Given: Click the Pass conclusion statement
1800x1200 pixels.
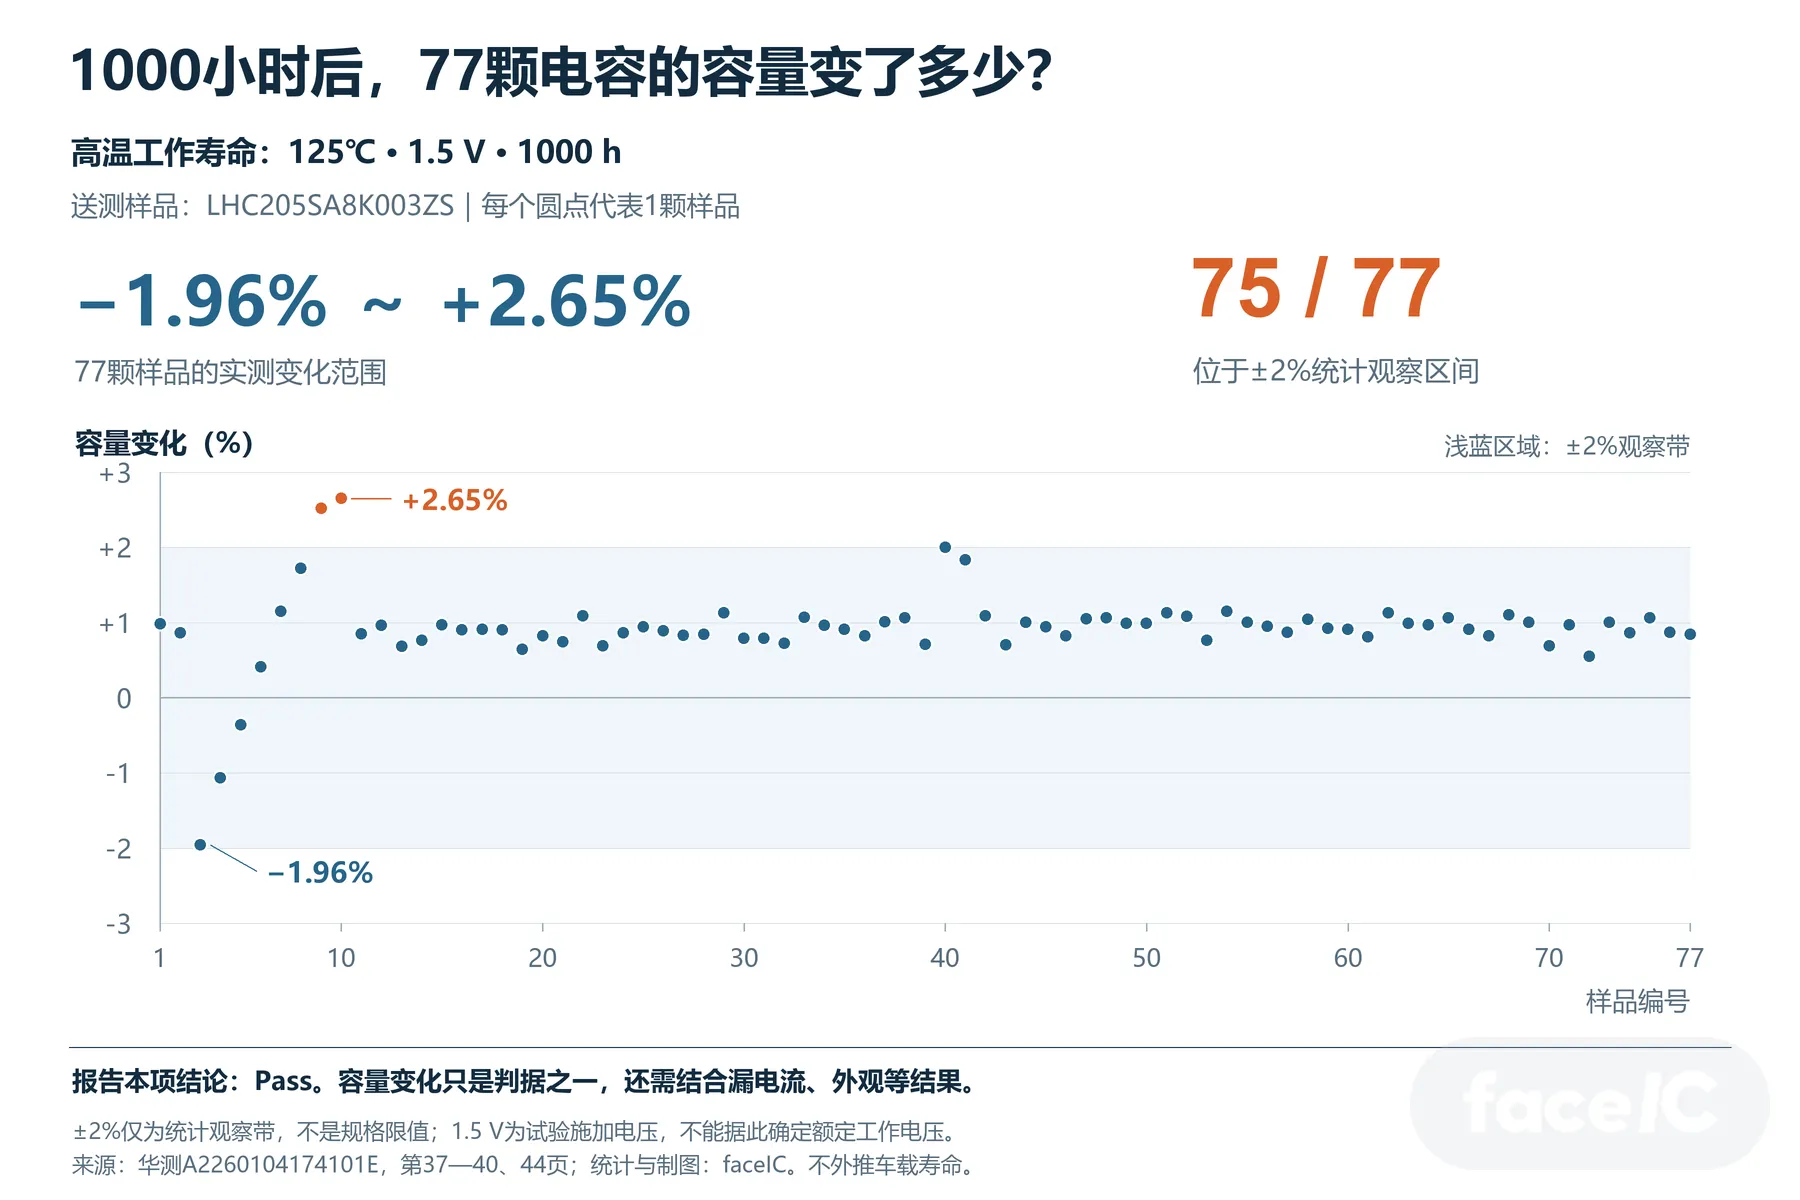Looking at the screenshot, I should pyautogui.click(x=525, y=1081).
